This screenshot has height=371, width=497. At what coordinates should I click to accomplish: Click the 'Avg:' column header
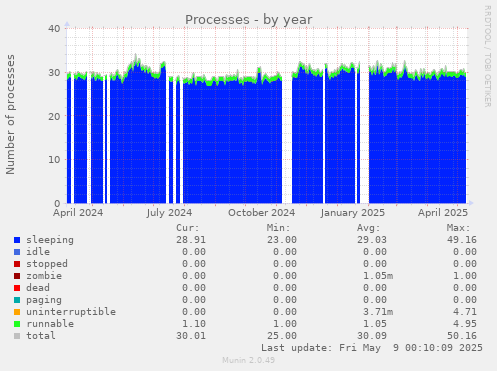[x=368, y=228]
